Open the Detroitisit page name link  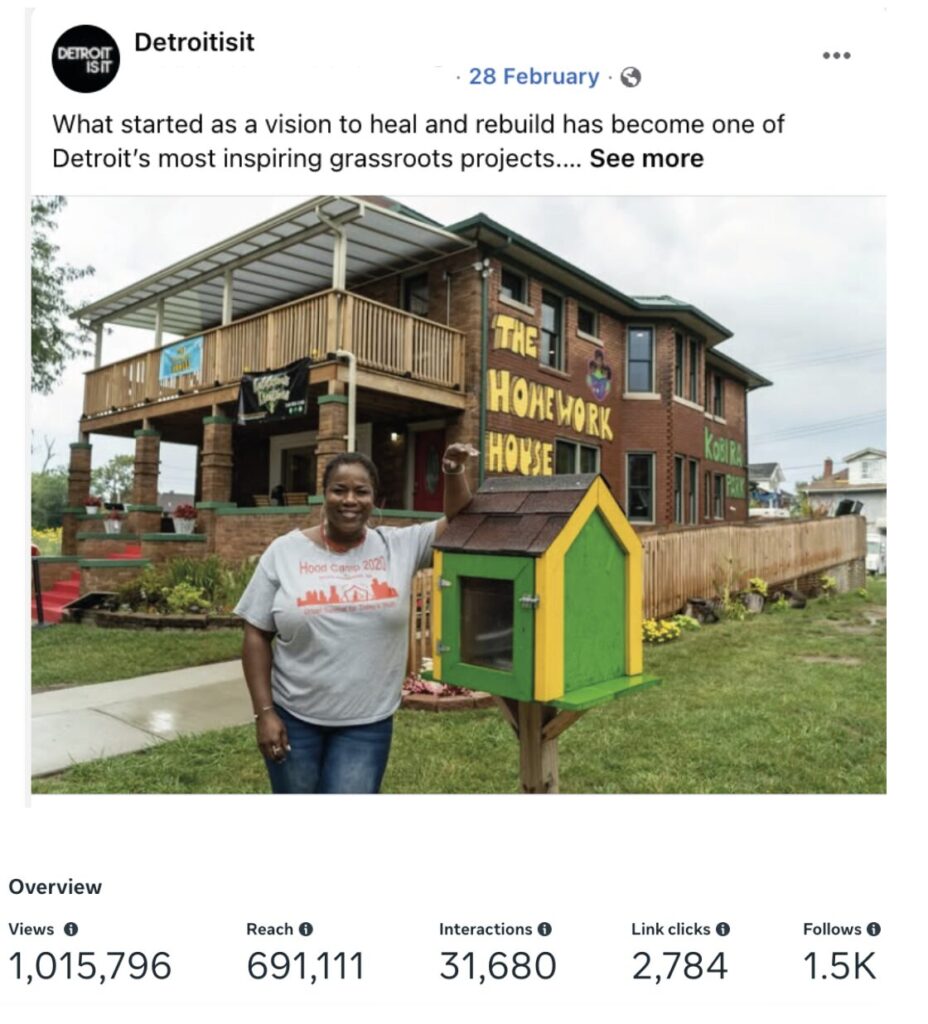[x=194, y=42]
